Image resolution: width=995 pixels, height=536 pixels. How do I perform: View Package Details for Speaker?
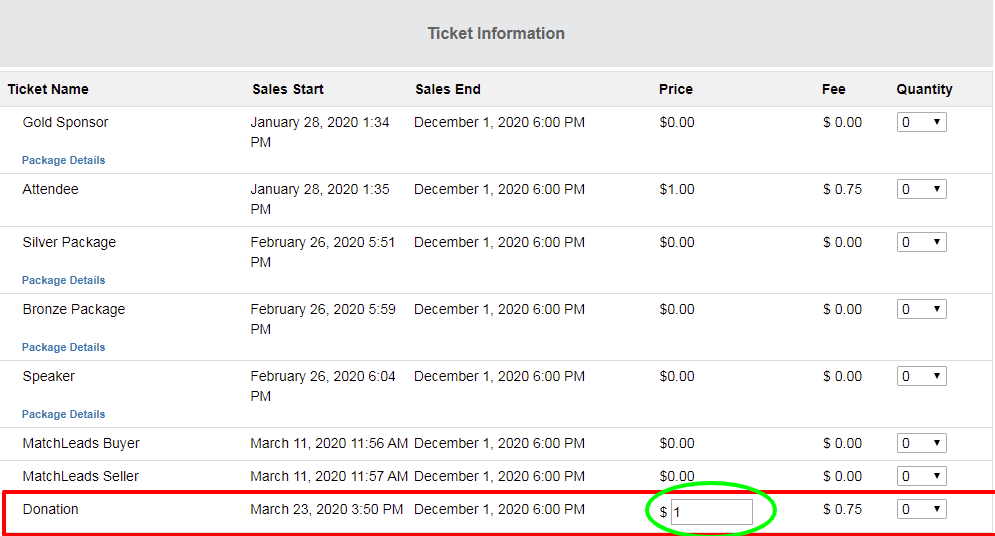click(63, 414)
